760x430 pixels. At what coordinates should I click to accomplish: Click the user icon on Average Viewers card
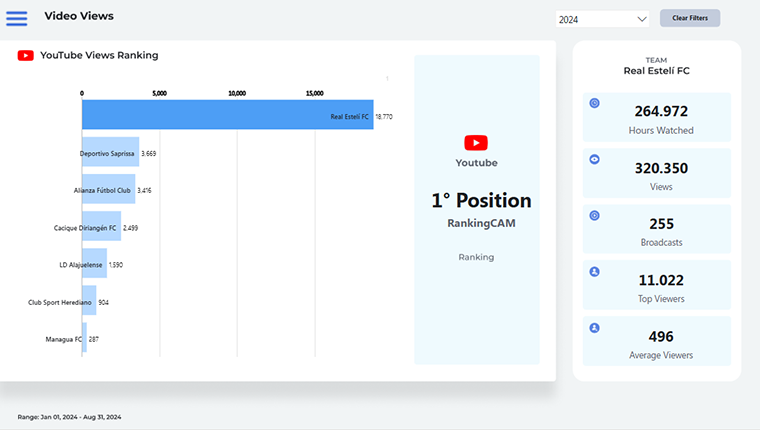pos(594,328)
